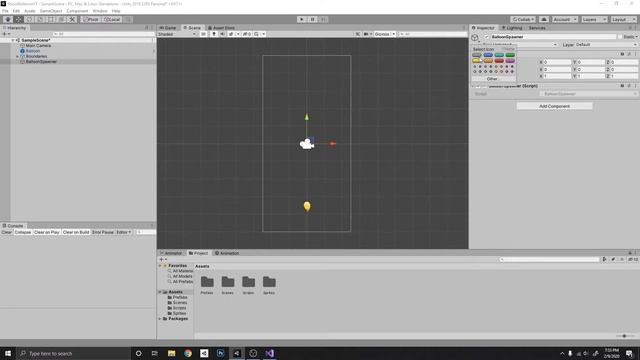Viewport: 640px width, 360px height.
Task: Open the GameObject menu
Action: click(51, 11)
